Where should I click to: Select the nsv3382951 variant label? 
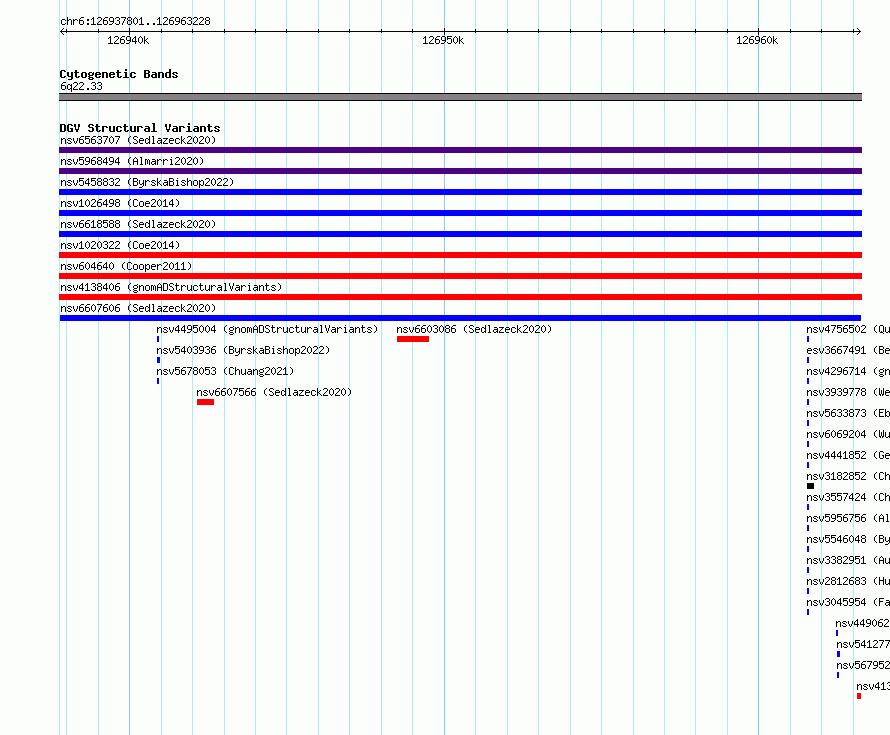848,560
